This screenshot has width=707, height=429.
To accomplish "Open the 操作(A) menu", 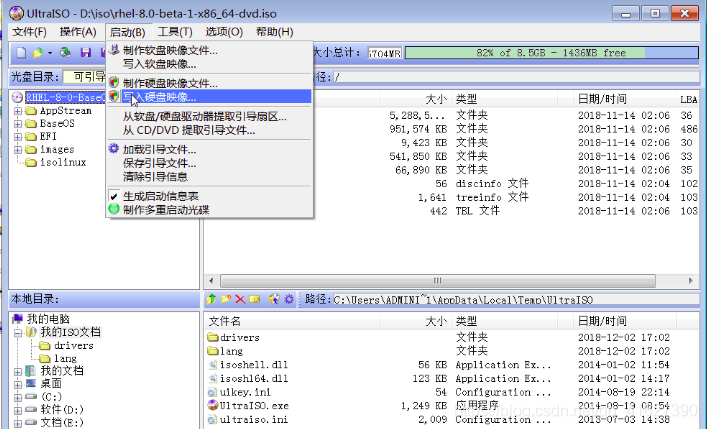I will pos(78,32).
